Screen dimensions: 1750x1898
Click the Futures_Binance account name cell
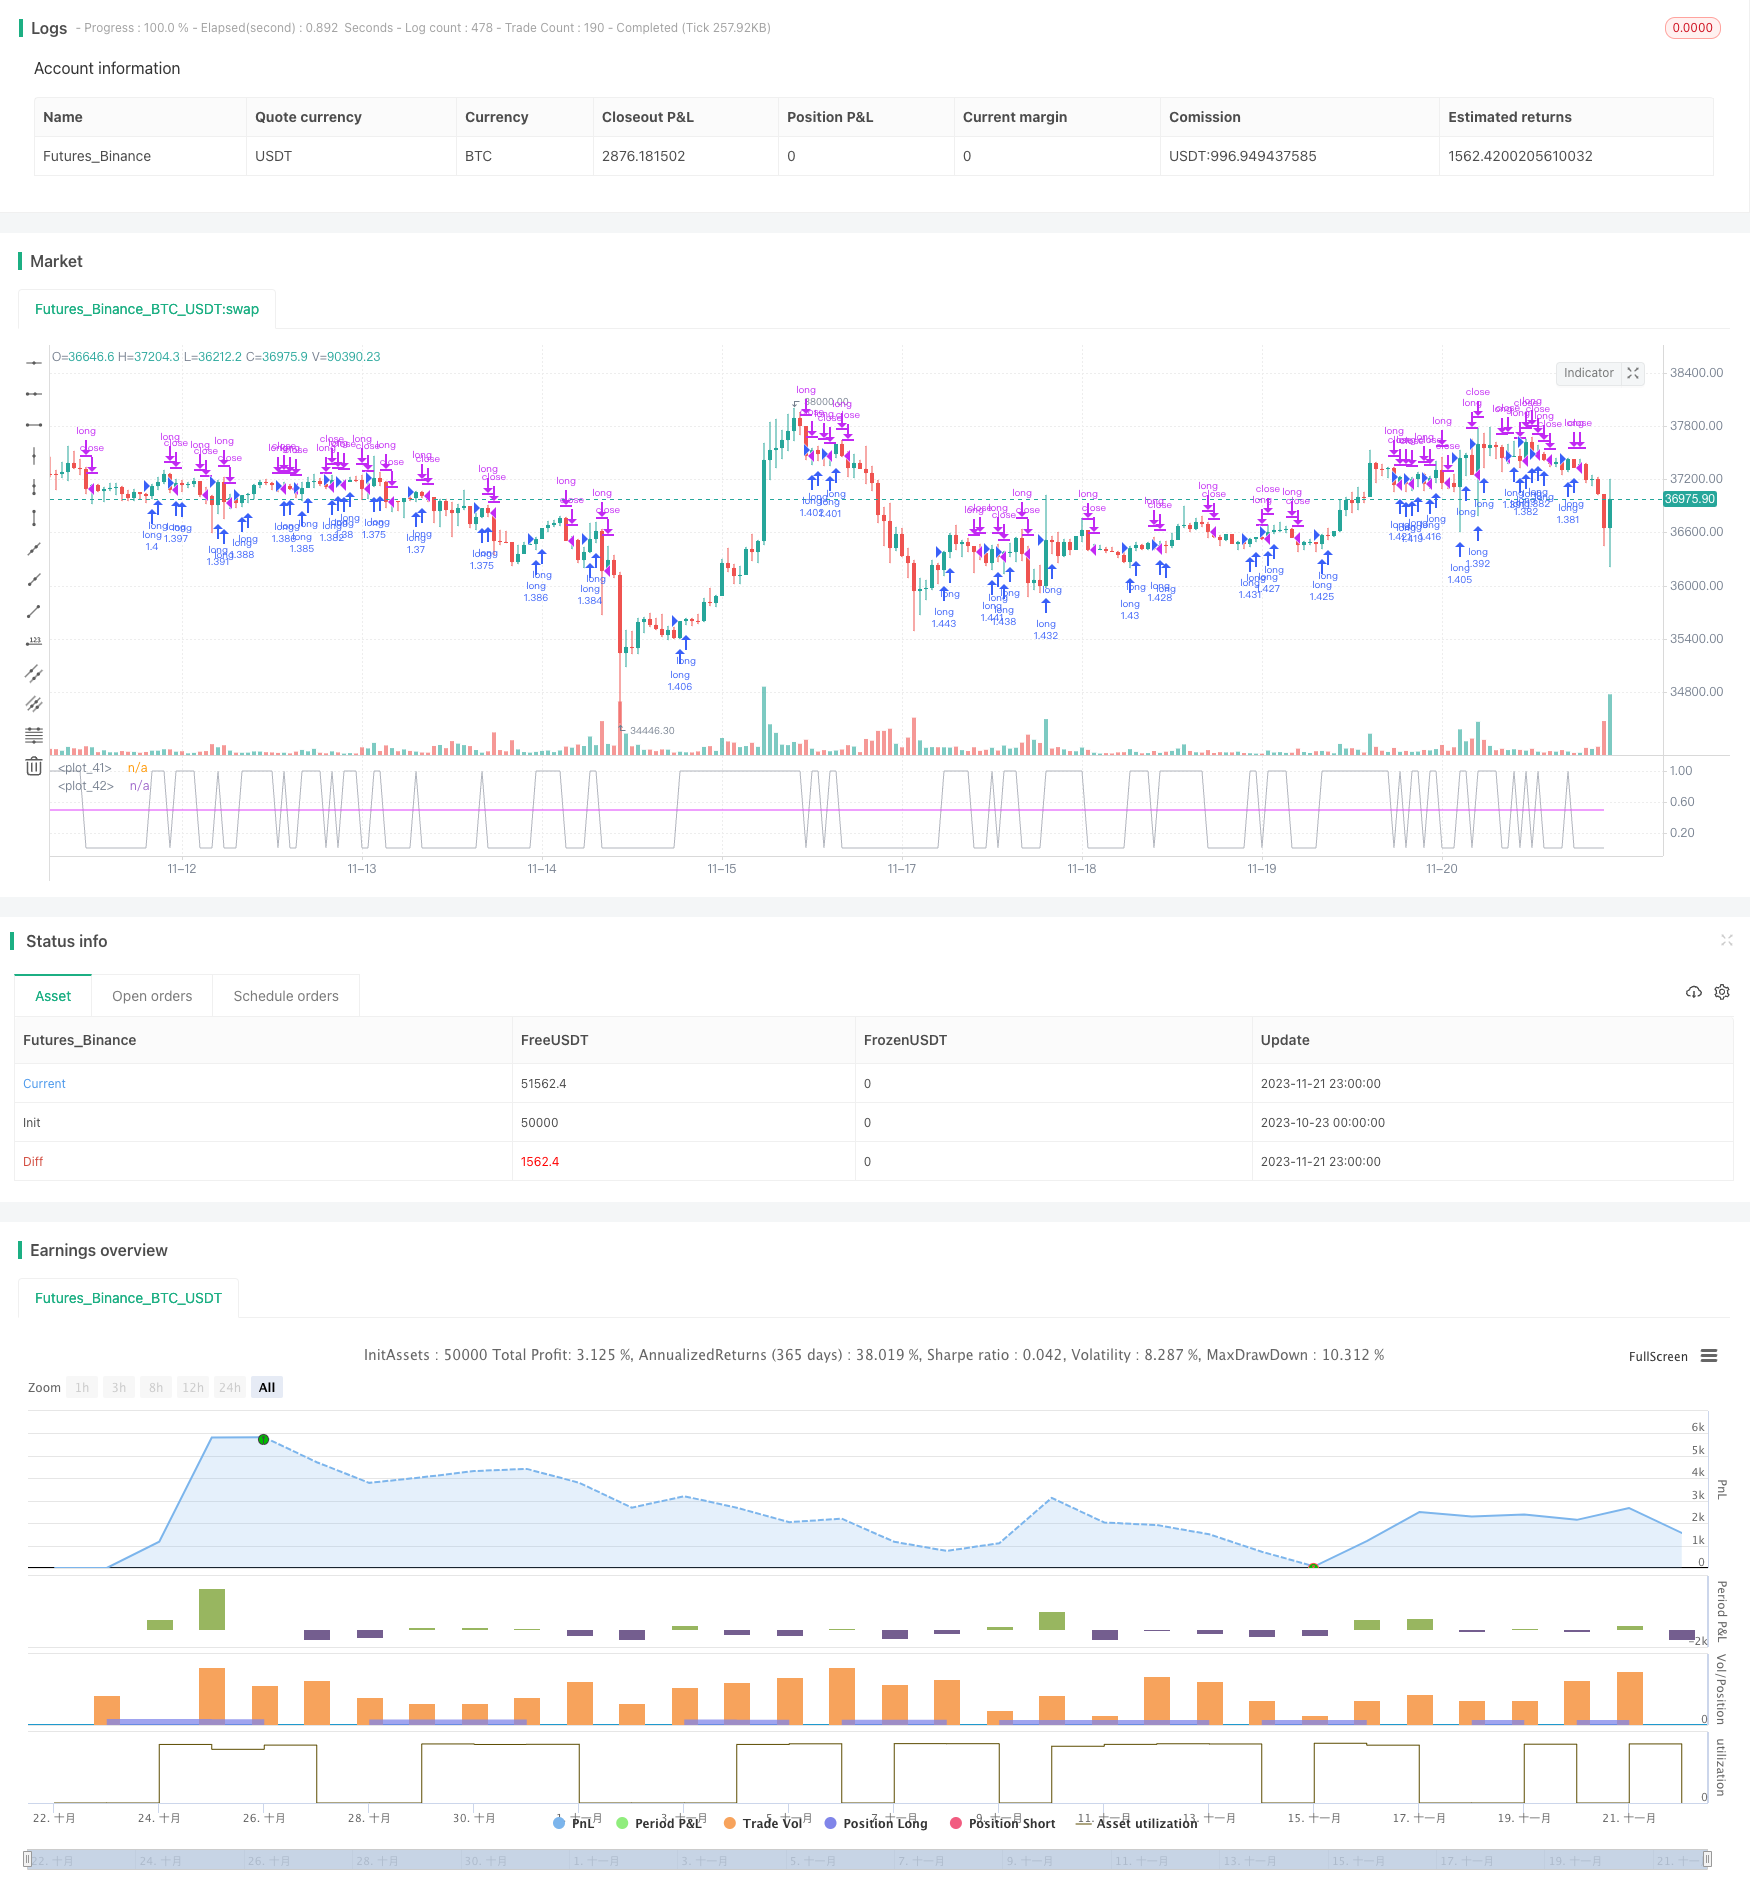click(x=97, y=156)
